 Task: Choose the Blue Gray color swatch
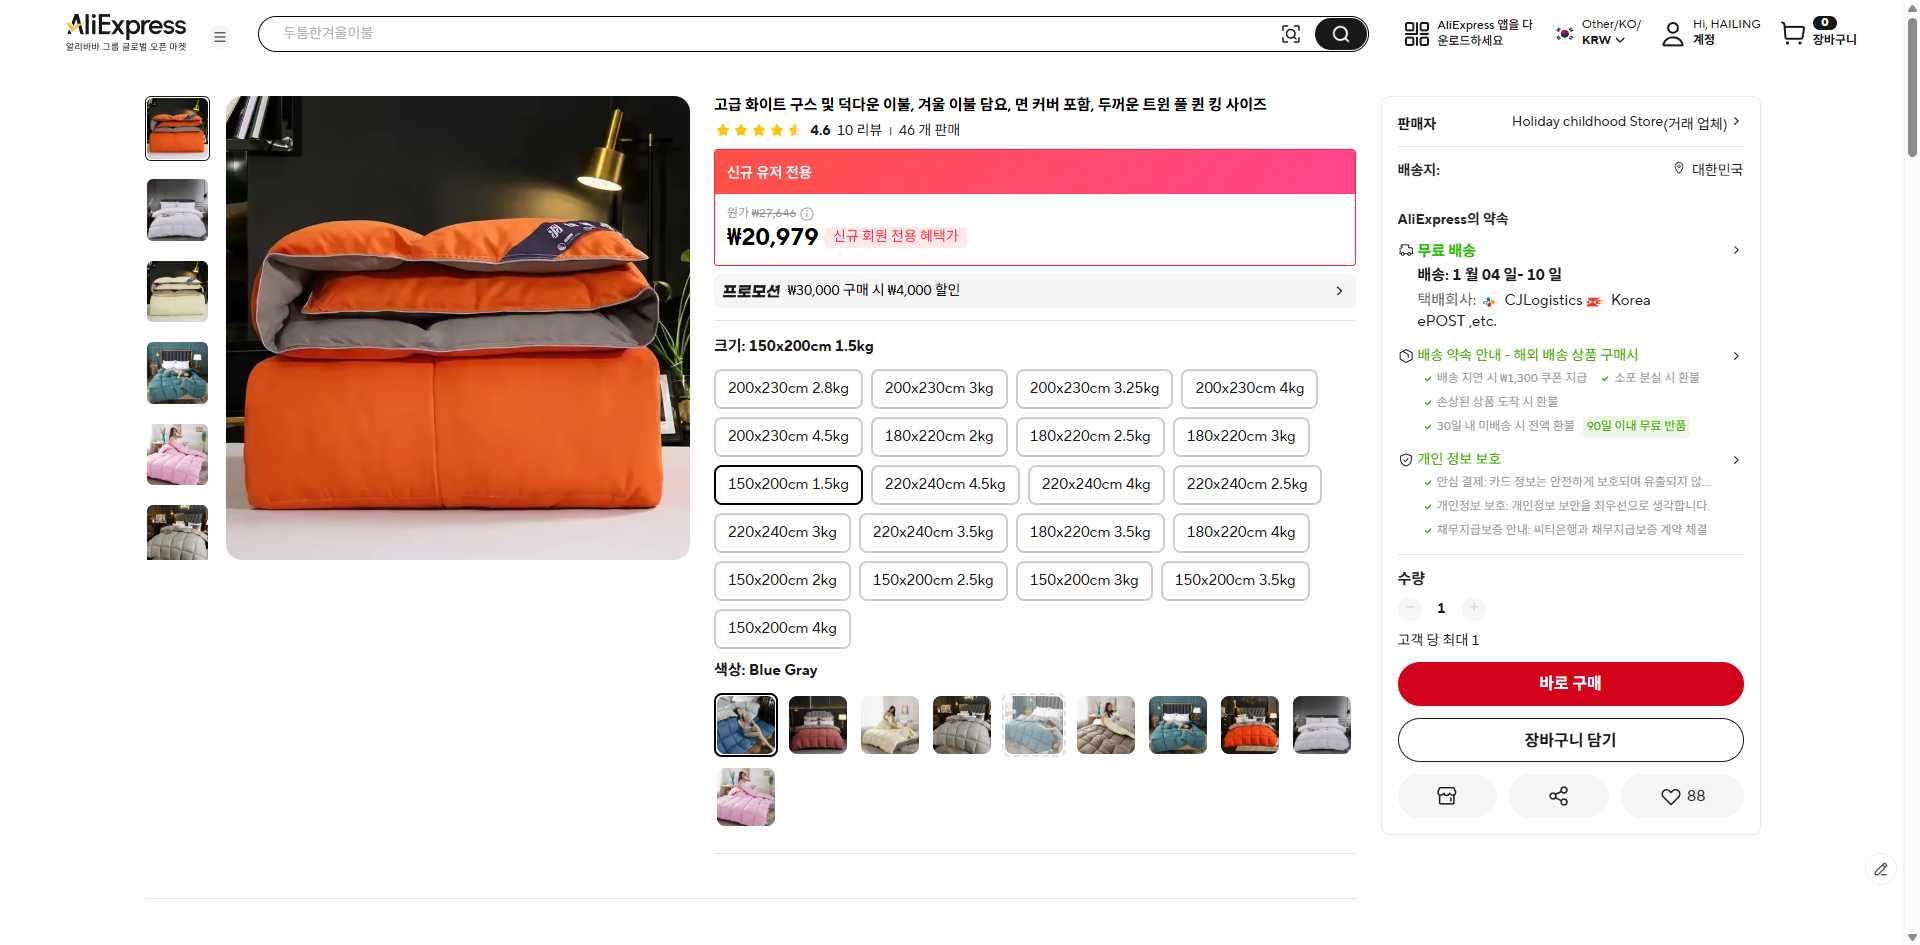(x=746, y=725)
